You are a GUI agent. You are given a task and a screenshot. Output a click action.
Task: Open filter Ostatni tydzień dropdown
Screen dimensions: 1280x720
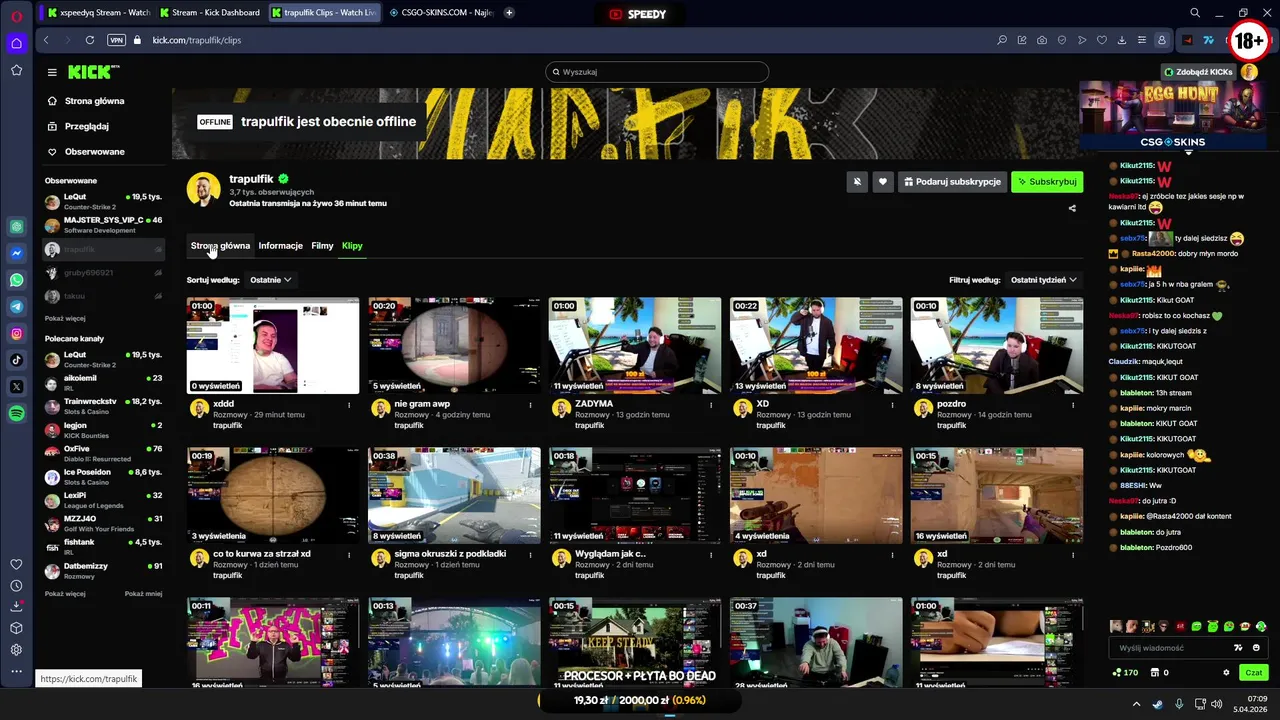pyautogui.click(x=1043, y=280)
